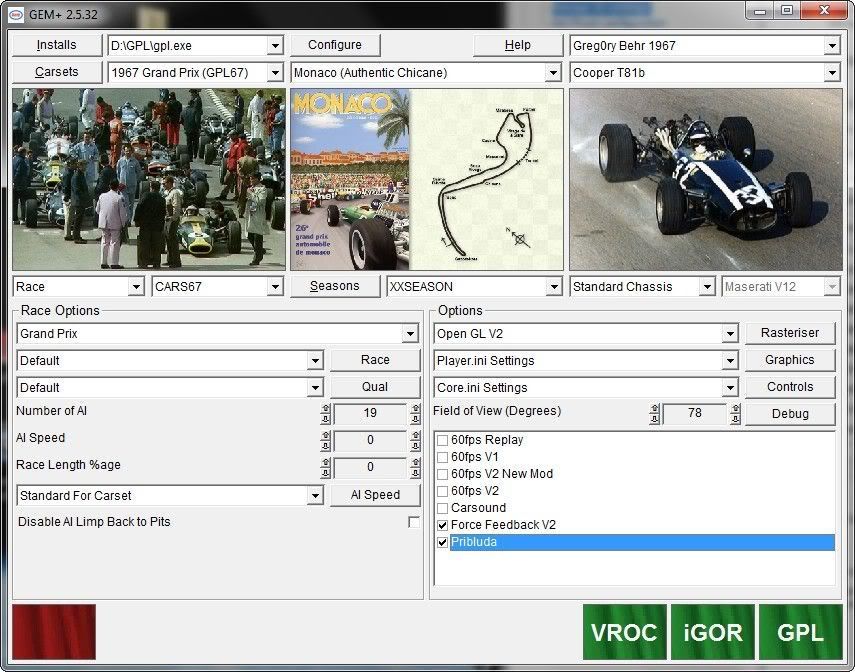Open the Carsets manager button
This screenshot has height=672, width=855.
[57, 72]
